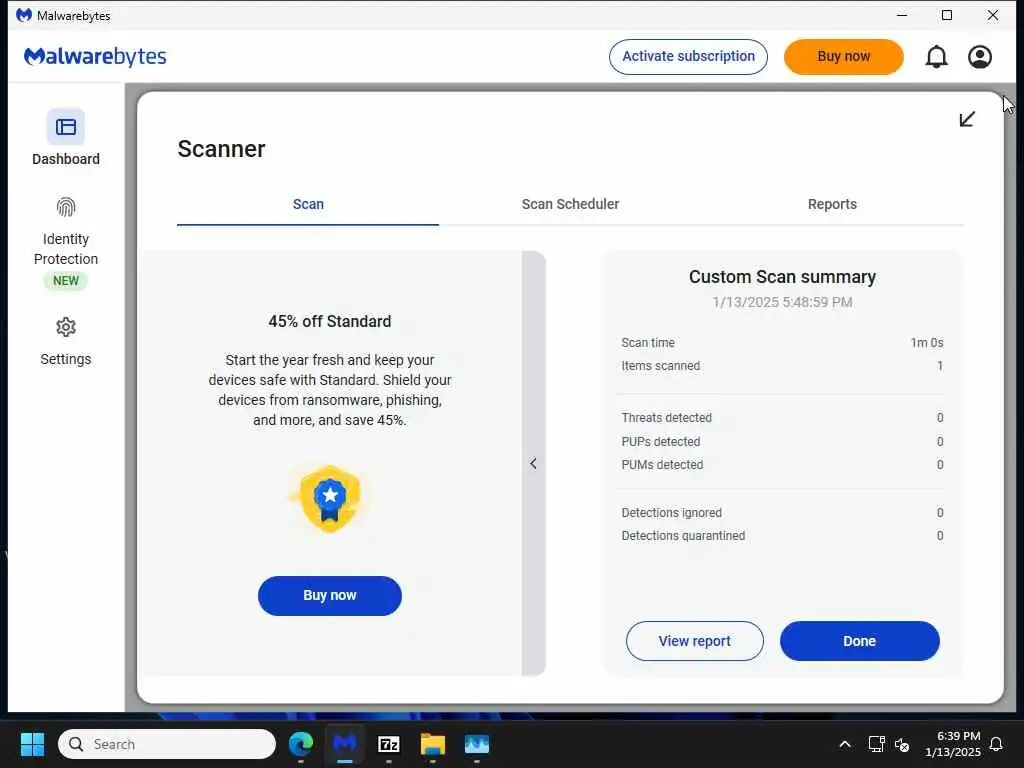
Task: Click the Malwarebytes logo in header
Action: (x=95, y=57)
